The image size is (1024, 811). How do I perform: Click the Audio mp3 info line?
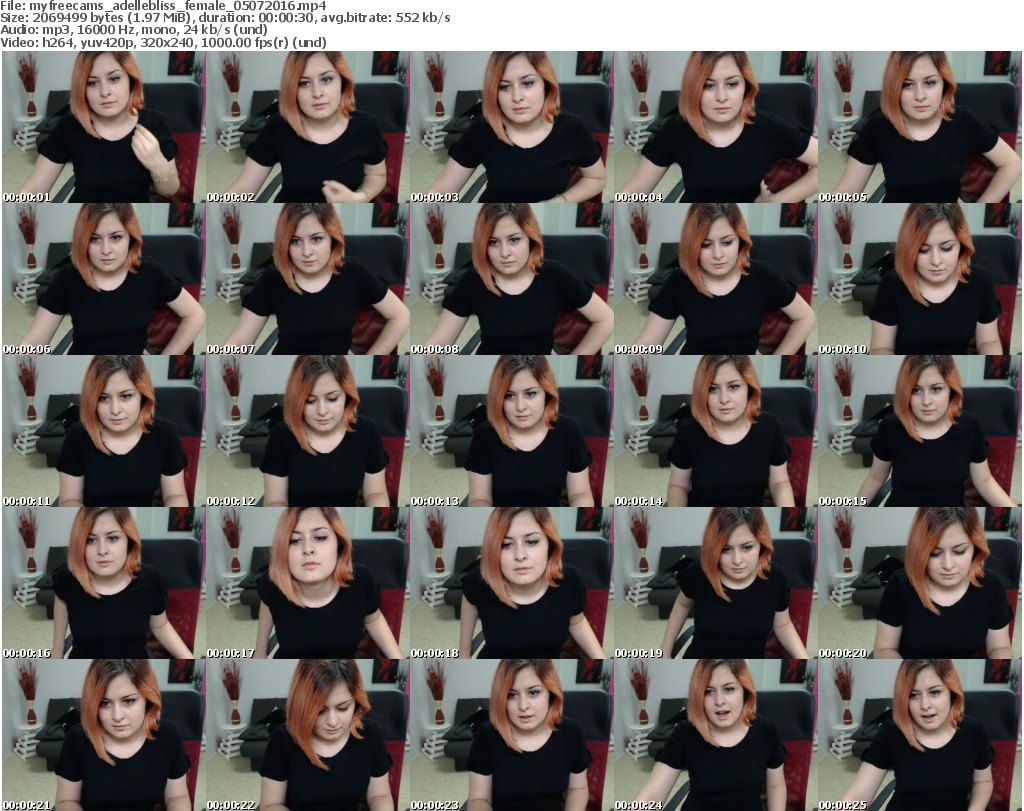(x=134, y=30)
